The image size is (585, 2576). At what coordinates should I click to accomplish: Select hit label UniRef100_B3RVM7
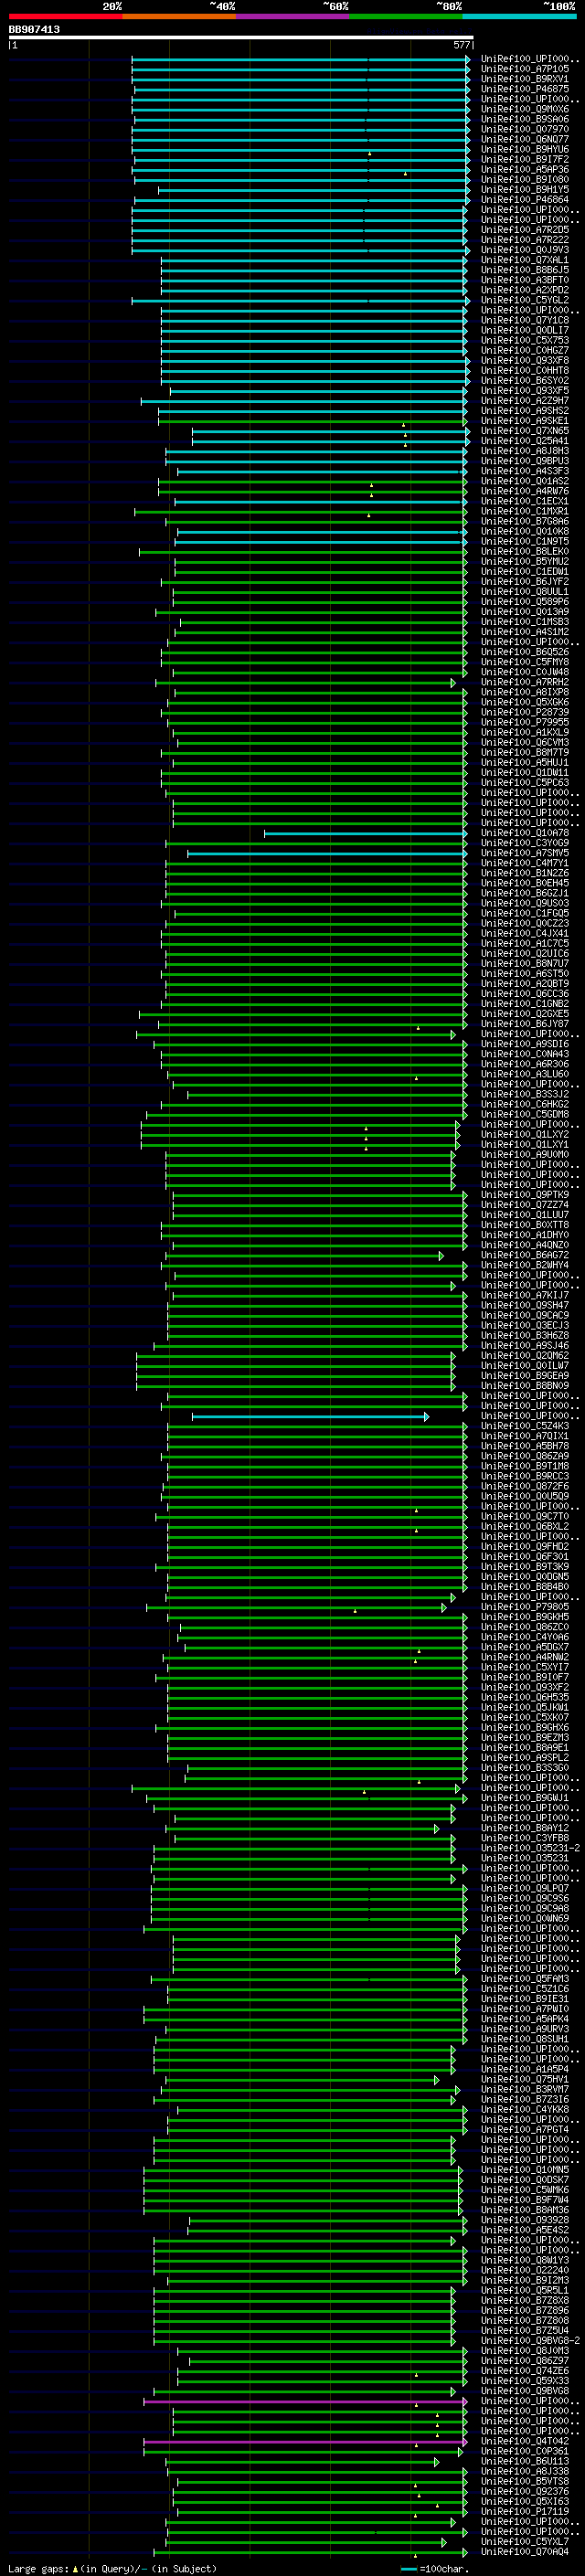(x=525, y=2089)
